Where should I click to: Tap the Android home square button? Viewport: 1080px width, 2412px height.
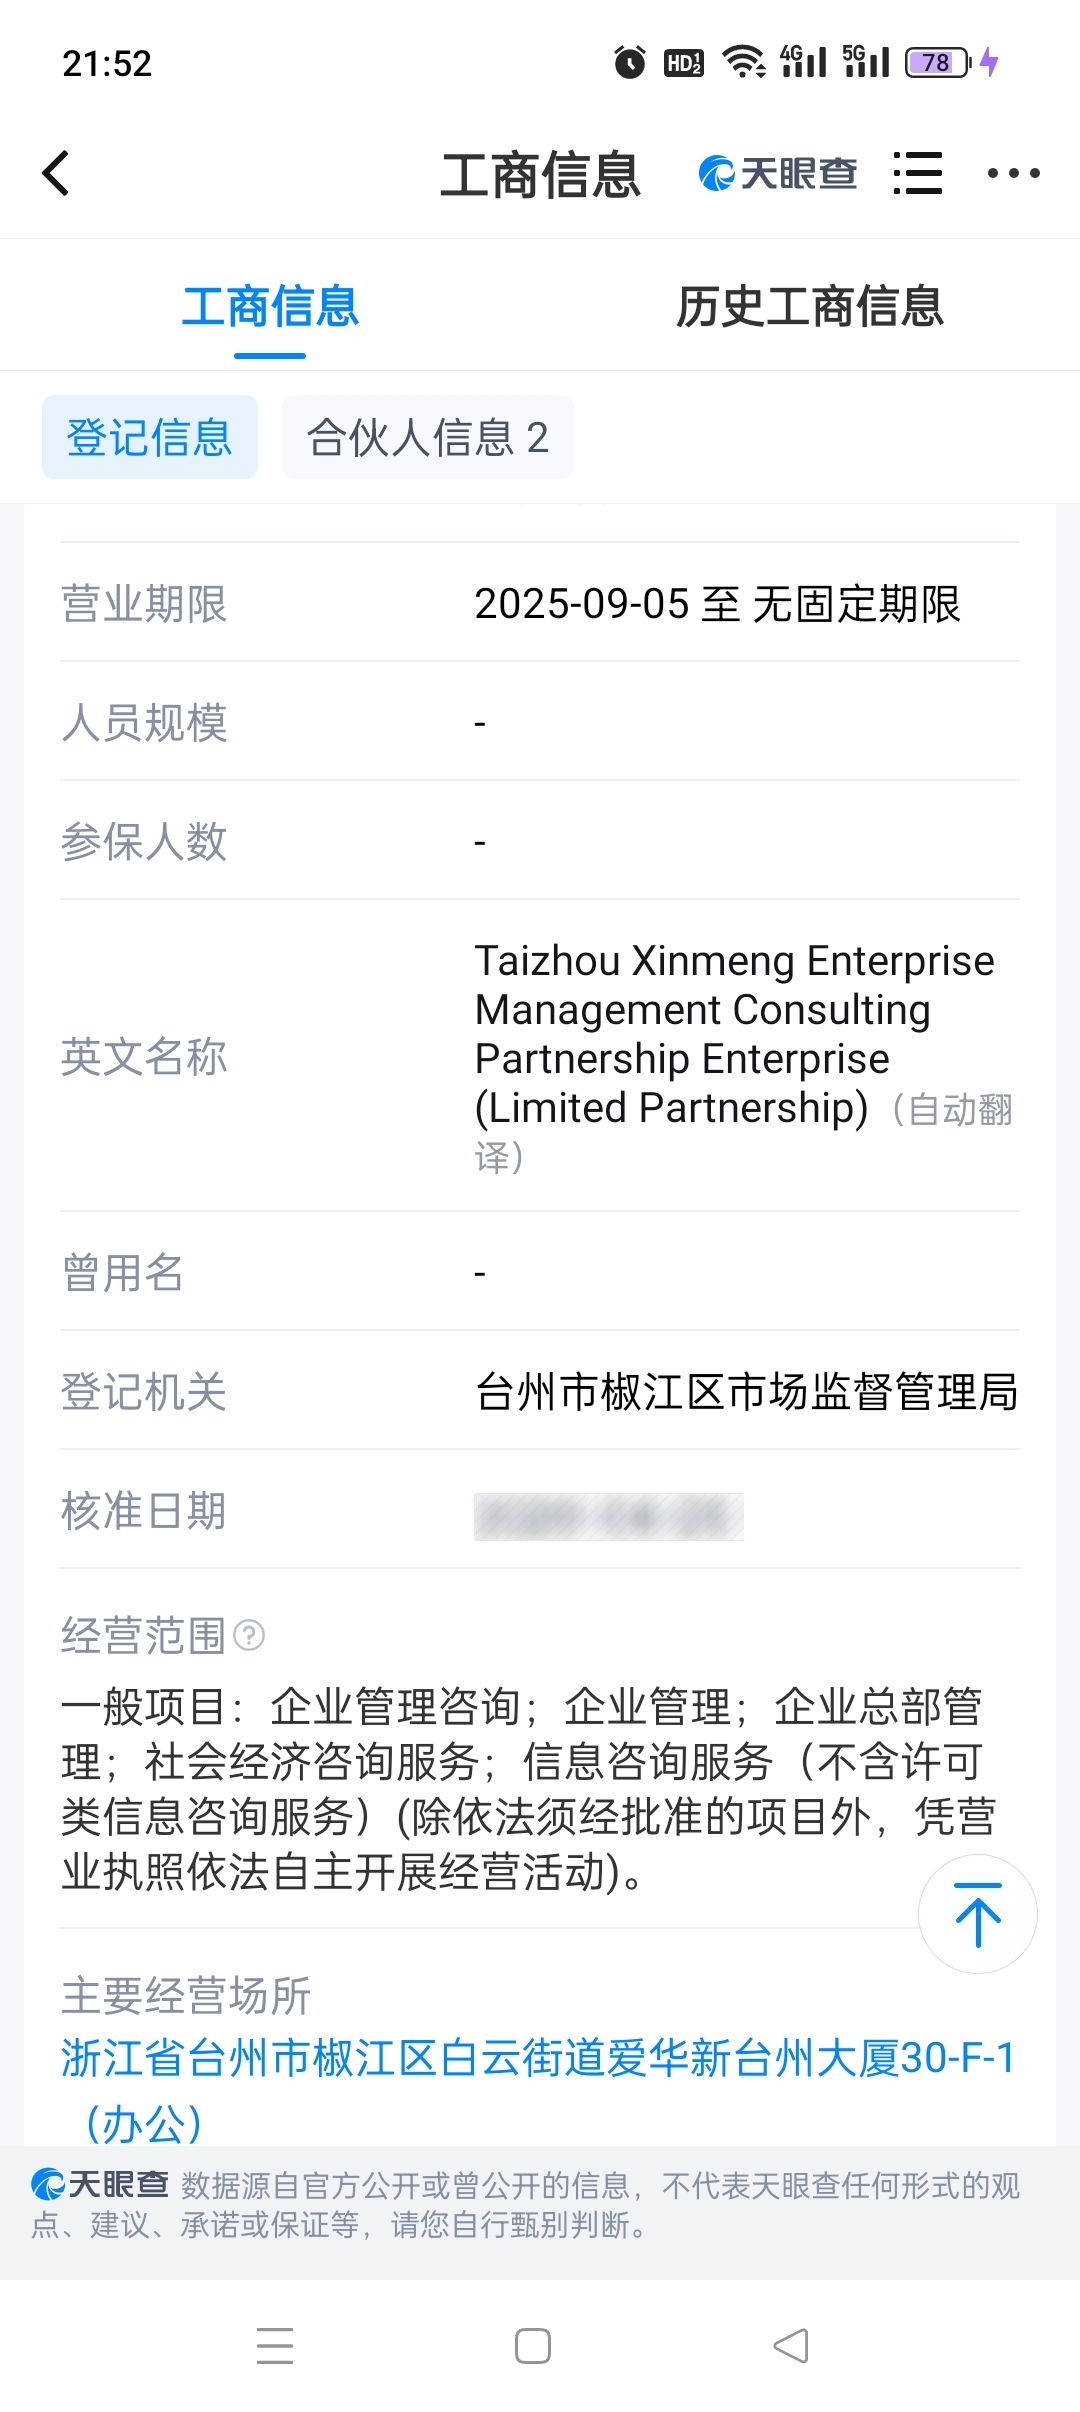tap(532, 2345)
